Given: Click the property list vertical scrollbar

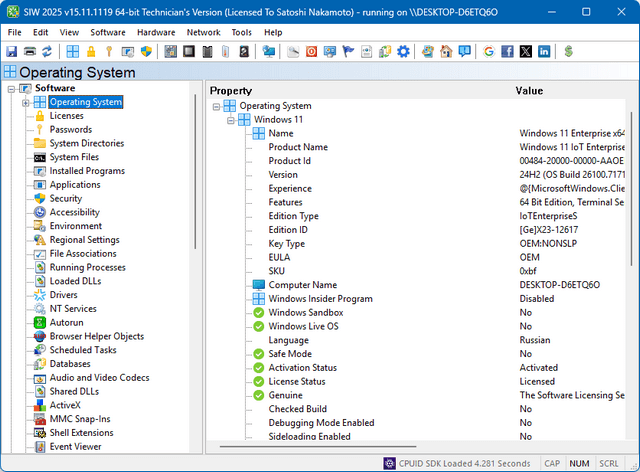Looking at the screenshot, I should pos(632,188).
